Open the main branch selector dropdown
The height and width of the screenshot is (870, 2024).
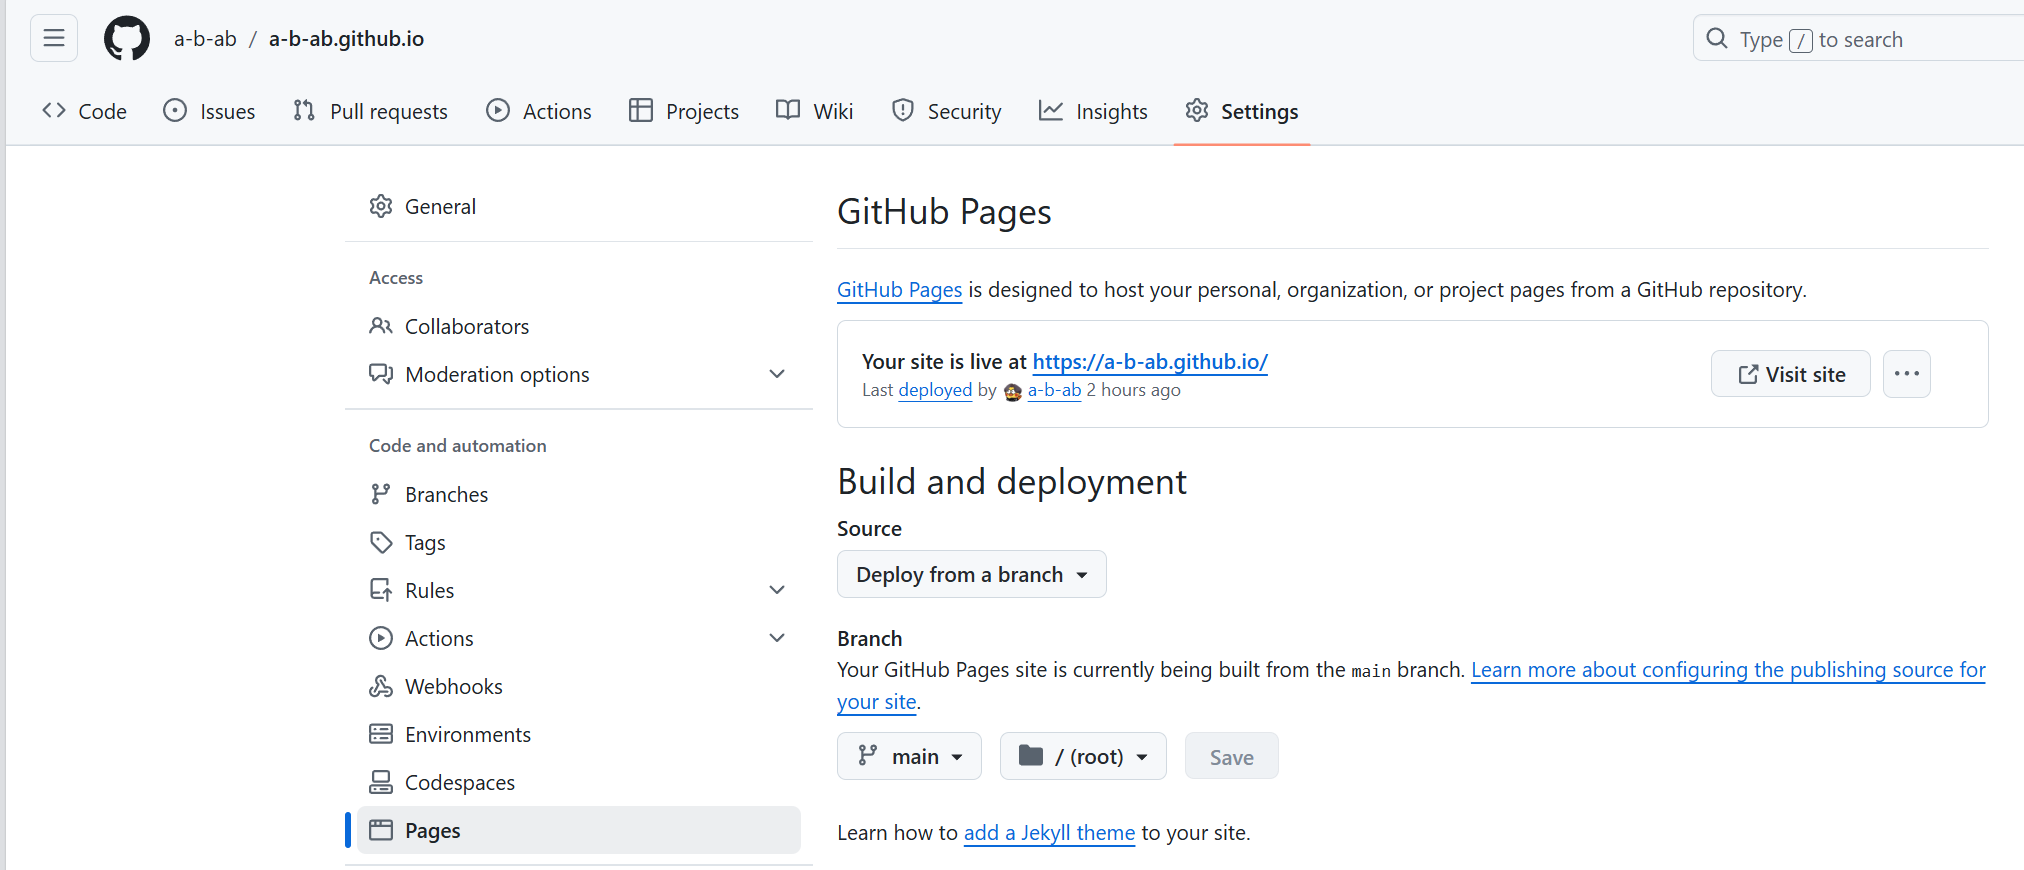tap(909, 756)
